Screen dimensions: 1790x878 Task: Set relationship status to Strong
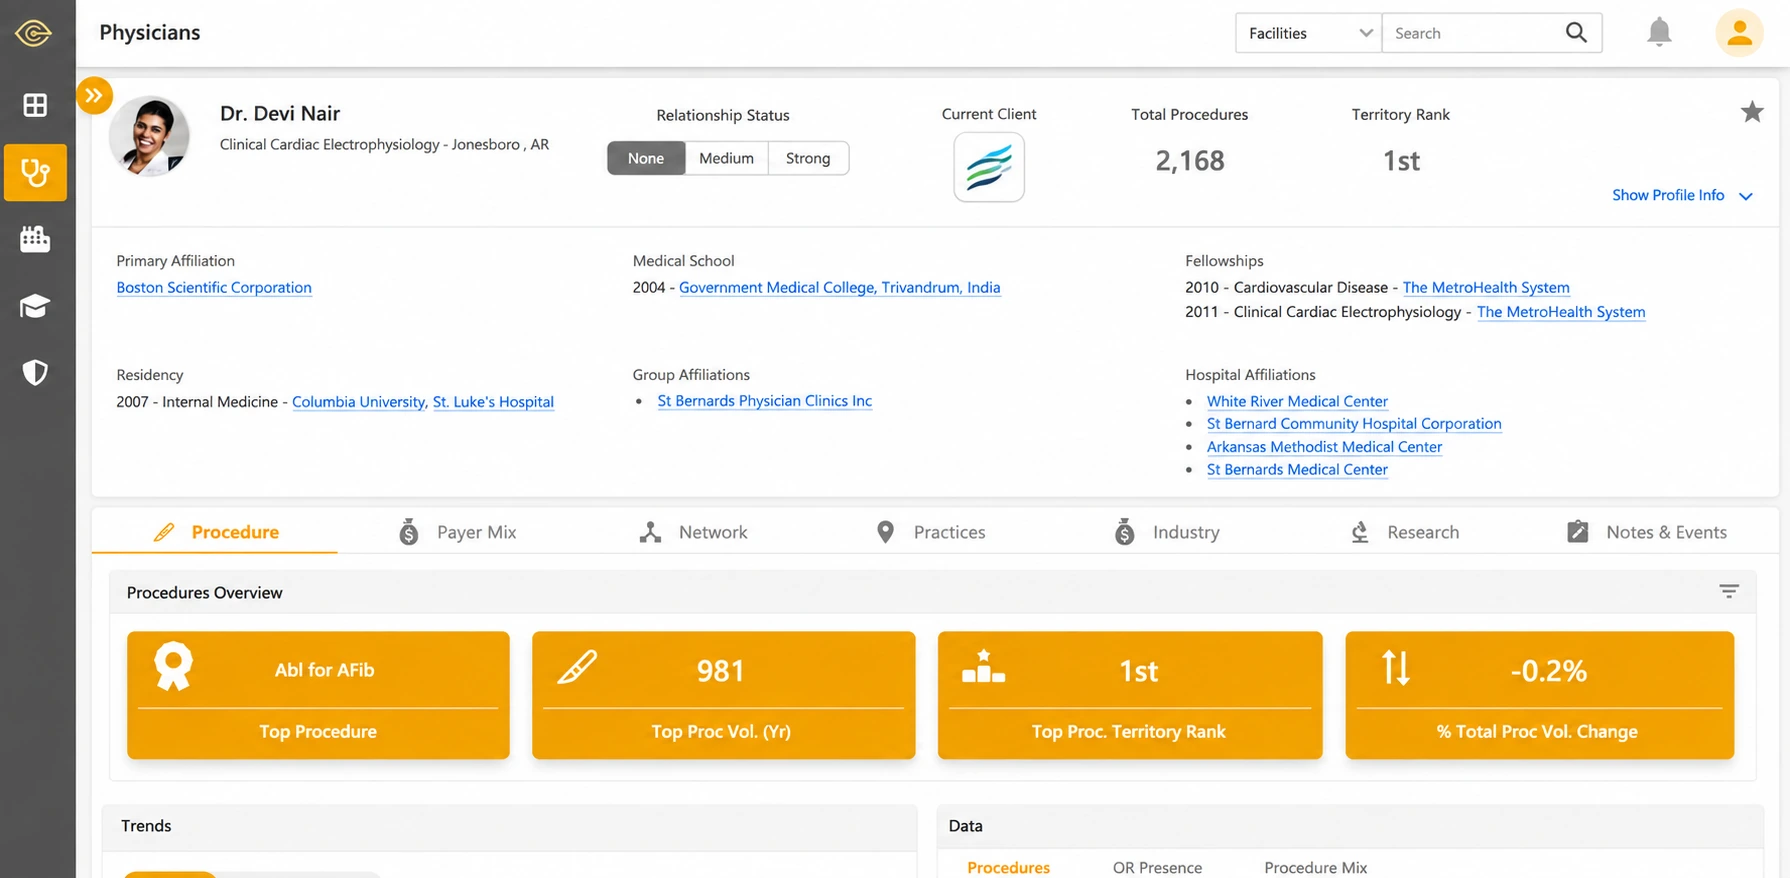(808, 158)
